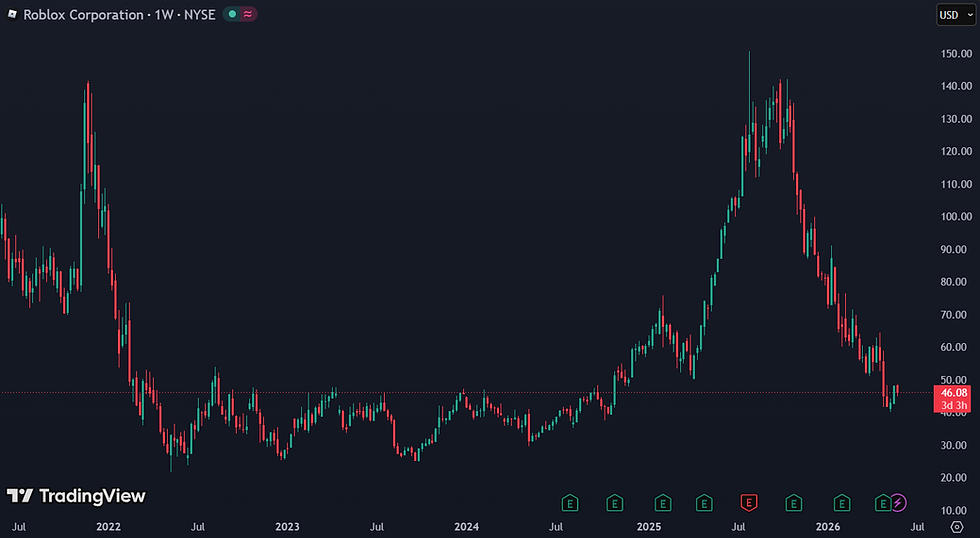Click the 1W interval label
Image resolution: width=980 pixels, height=538 pixels.
pos(164,14)
